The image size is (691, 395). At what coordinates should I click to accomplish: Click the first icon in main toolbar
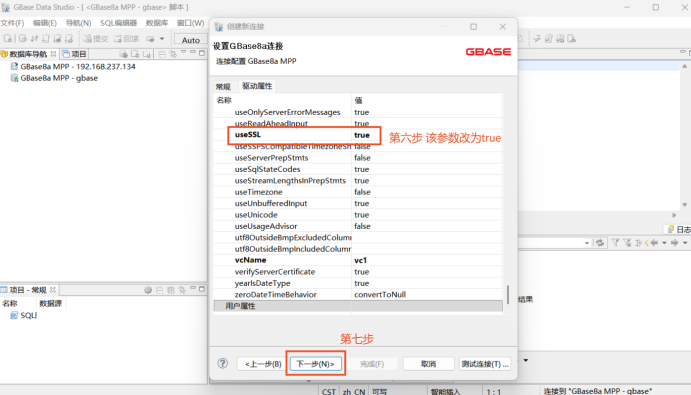(7, 39)
